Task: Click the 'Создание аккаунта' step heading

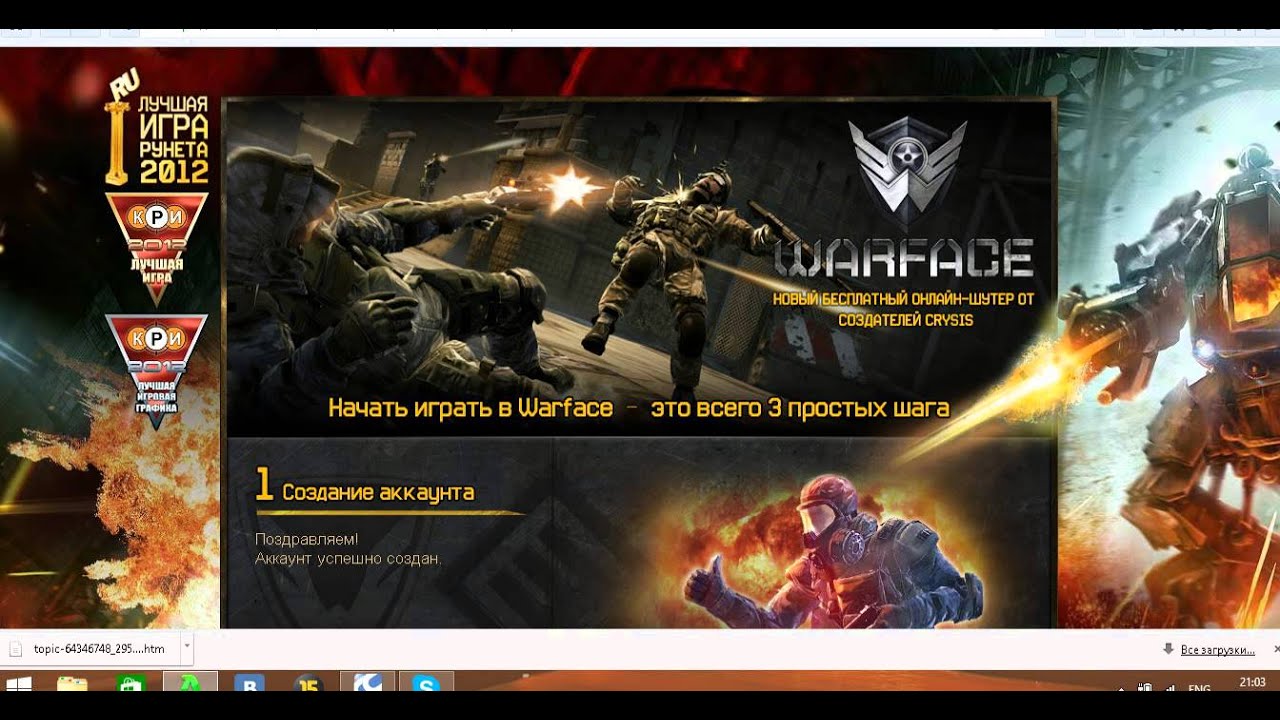Action: pyautogui.click(x=378, y=492)
